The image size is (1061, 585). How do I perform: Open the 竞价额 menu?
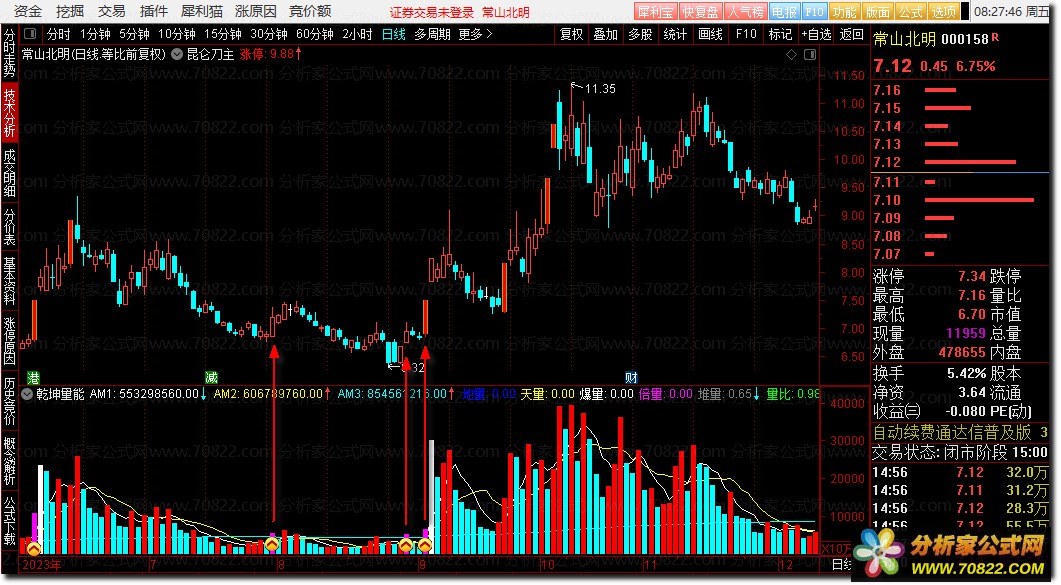pos(310,11)
